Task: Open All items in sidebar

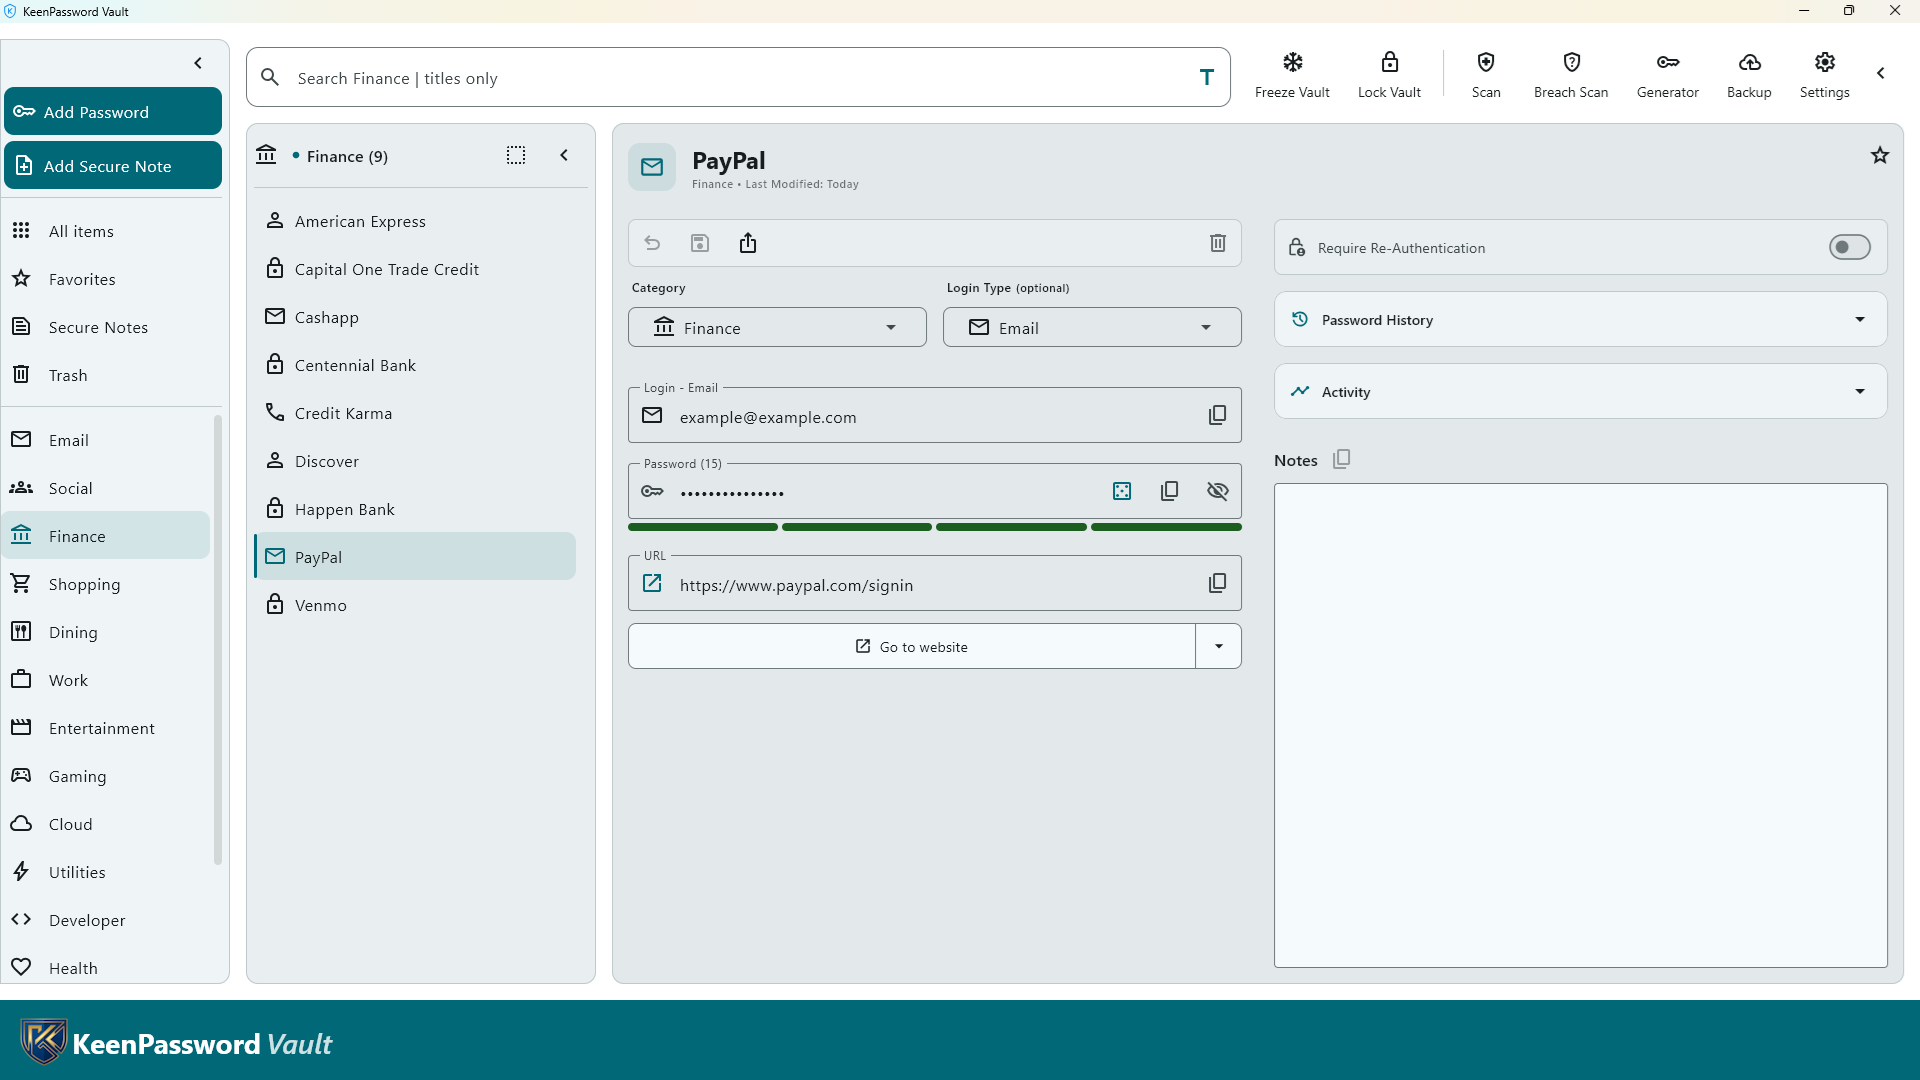Action: [x=106, y=231]
